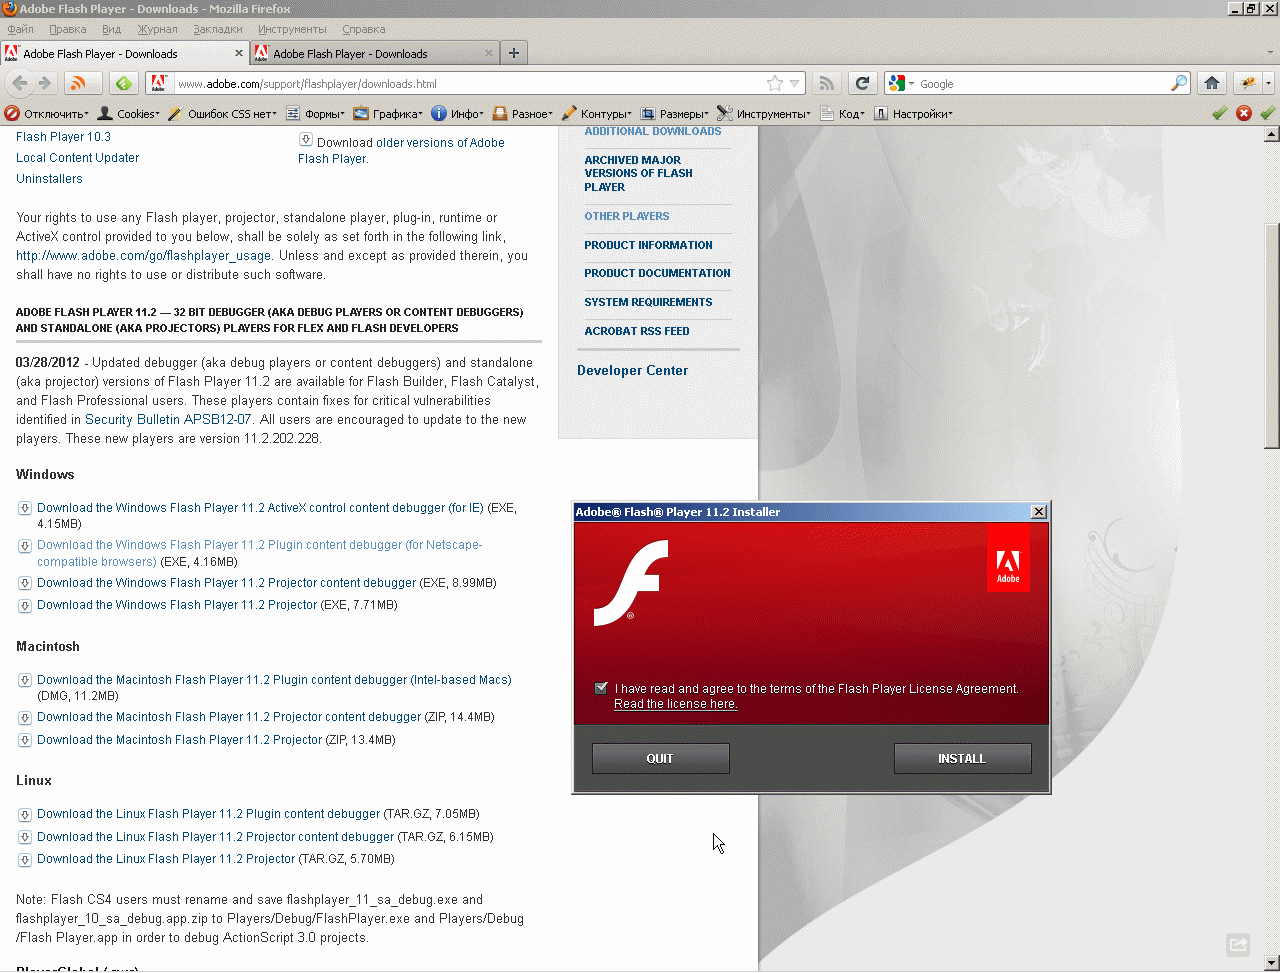Click the QUIT button in the installer
This screenshot has width=1280, height=973.
tap(660, 758)
